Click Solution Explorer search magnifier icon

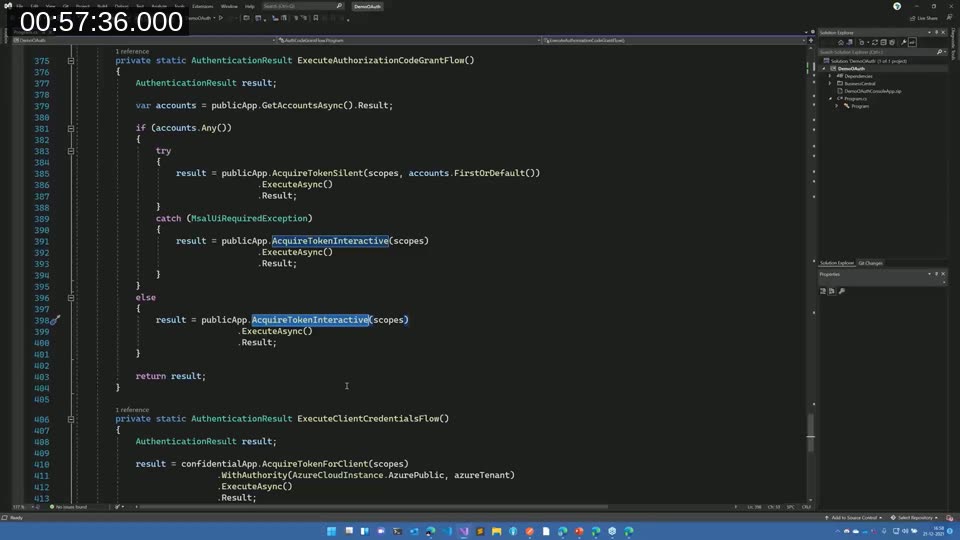(x=939, y=52)
